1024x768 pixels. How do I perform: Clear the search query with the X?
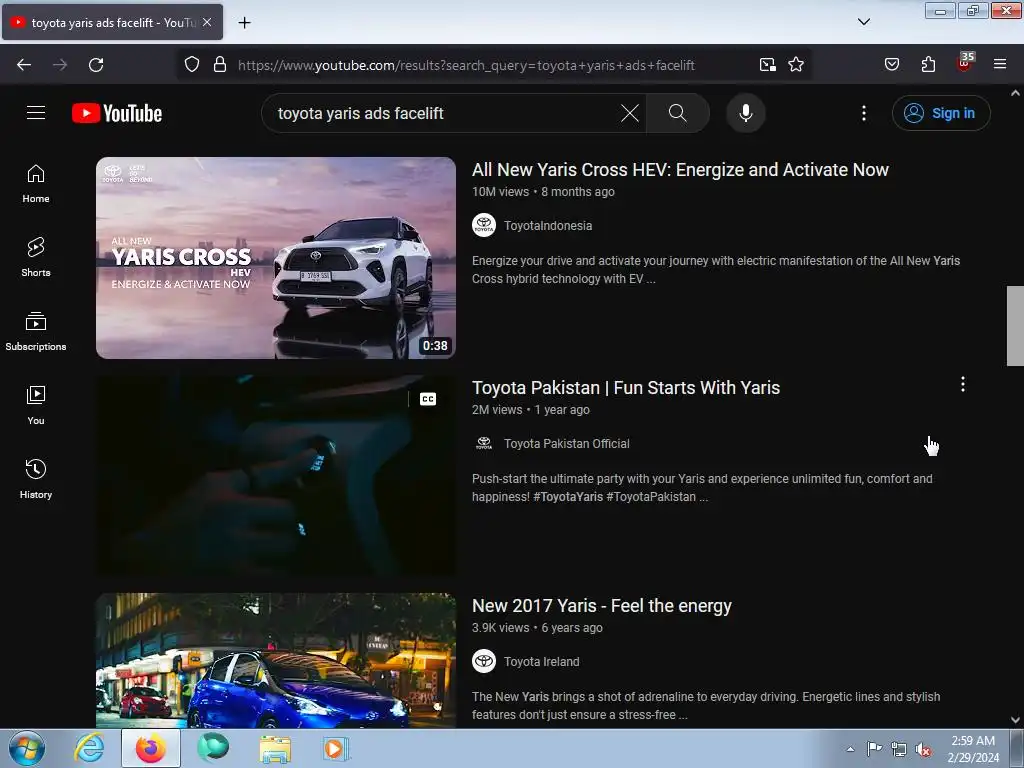coord(630,113)
